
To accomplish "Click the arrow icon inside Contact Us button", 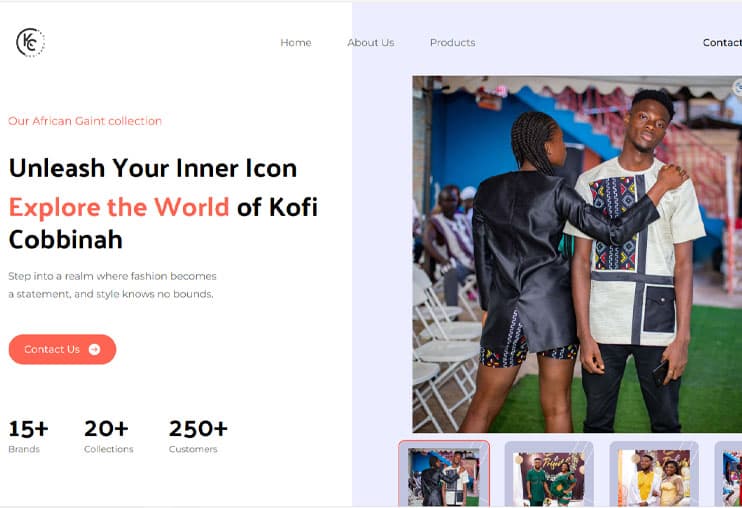I will point(95,349).
